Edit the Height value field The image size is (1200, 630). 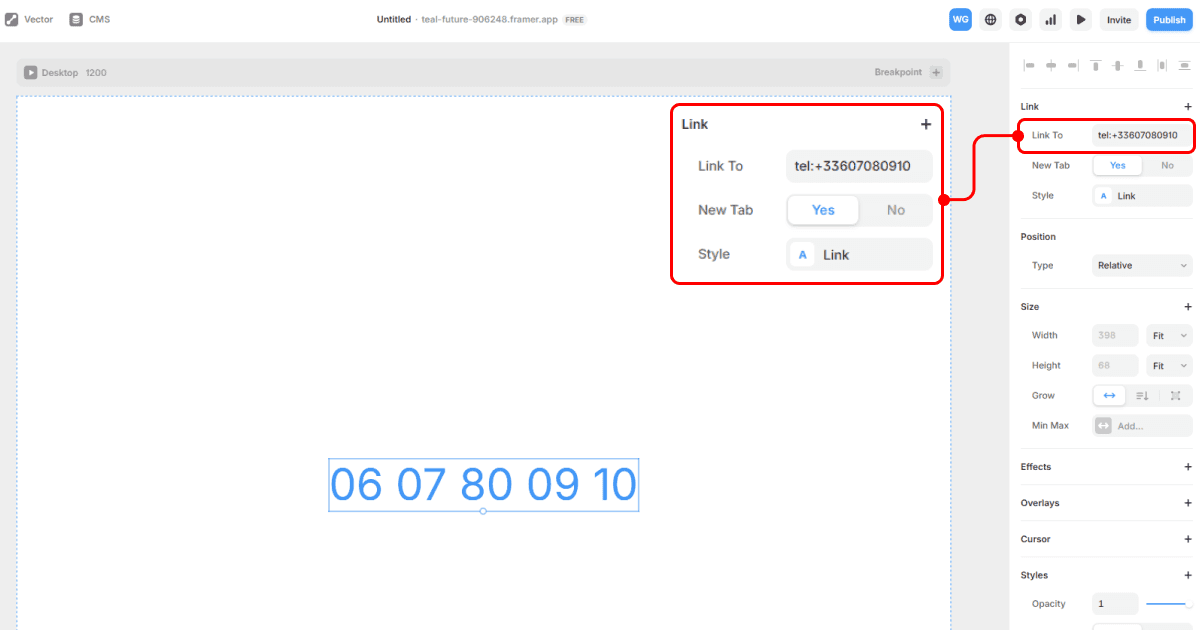coord(1115,365)
